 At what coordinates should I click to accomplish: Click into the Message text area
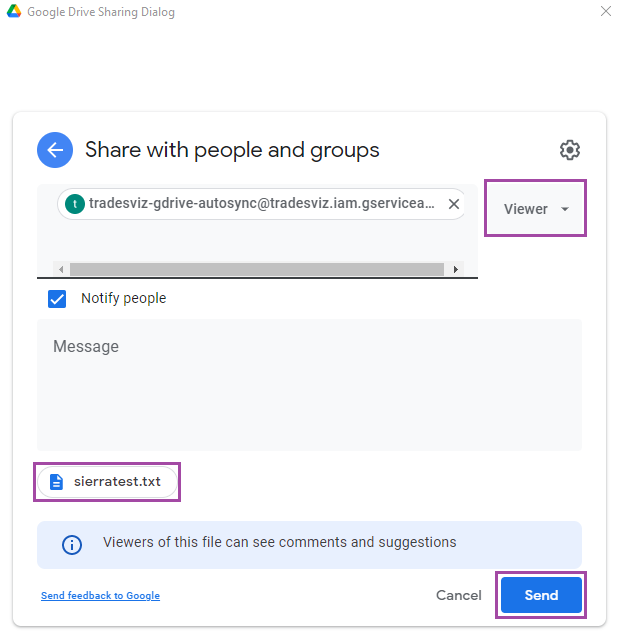click(x=309, y=385)
